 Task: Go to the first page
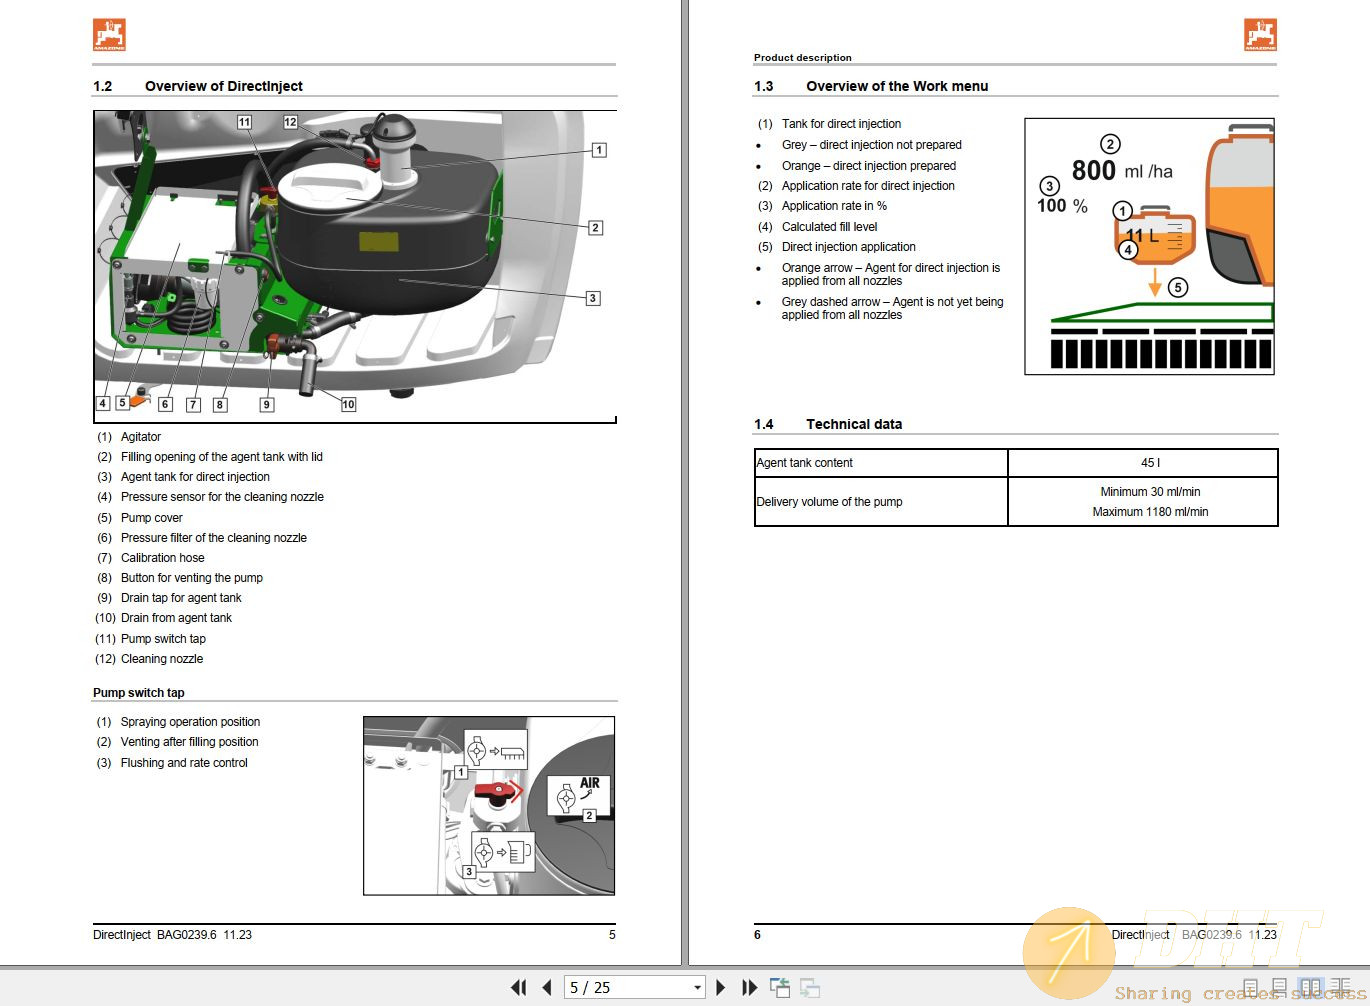coord(518,987)
